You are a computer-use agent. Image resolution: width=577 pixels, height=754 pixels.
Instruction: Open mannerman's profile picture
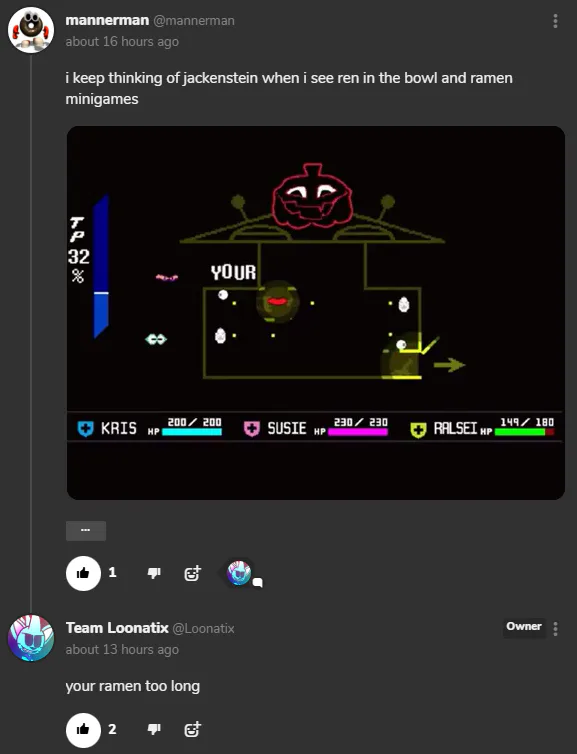click(x=31, y=30)
